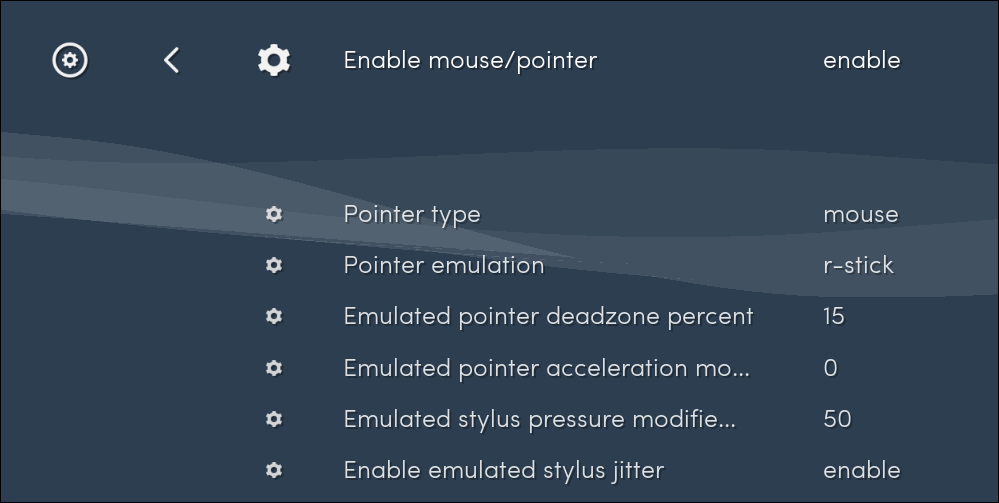This screenshot has height=503, width=999.
Task: Change the Pointer emulation 'r-stick' value
Action: pyautogui.click(x=858, y=265)
